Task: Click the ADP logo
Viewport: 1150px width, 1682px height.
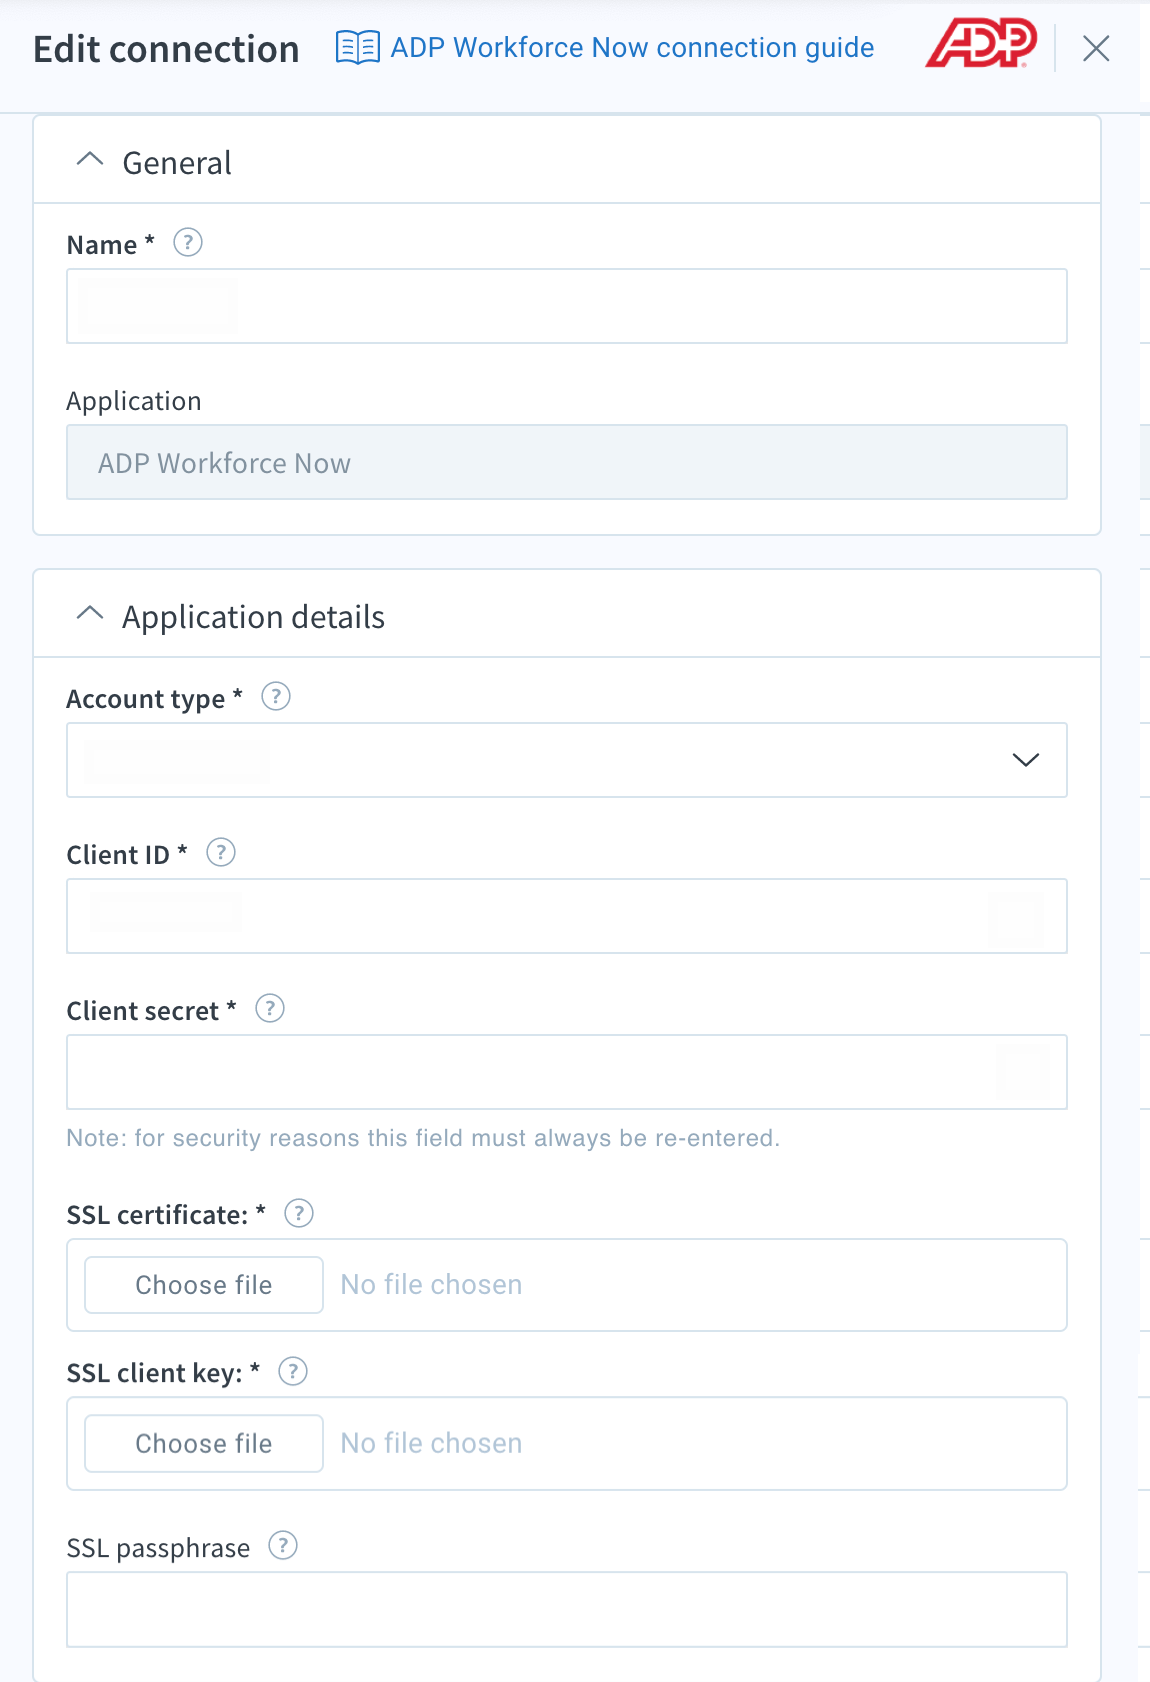Action: coord(980,44)
